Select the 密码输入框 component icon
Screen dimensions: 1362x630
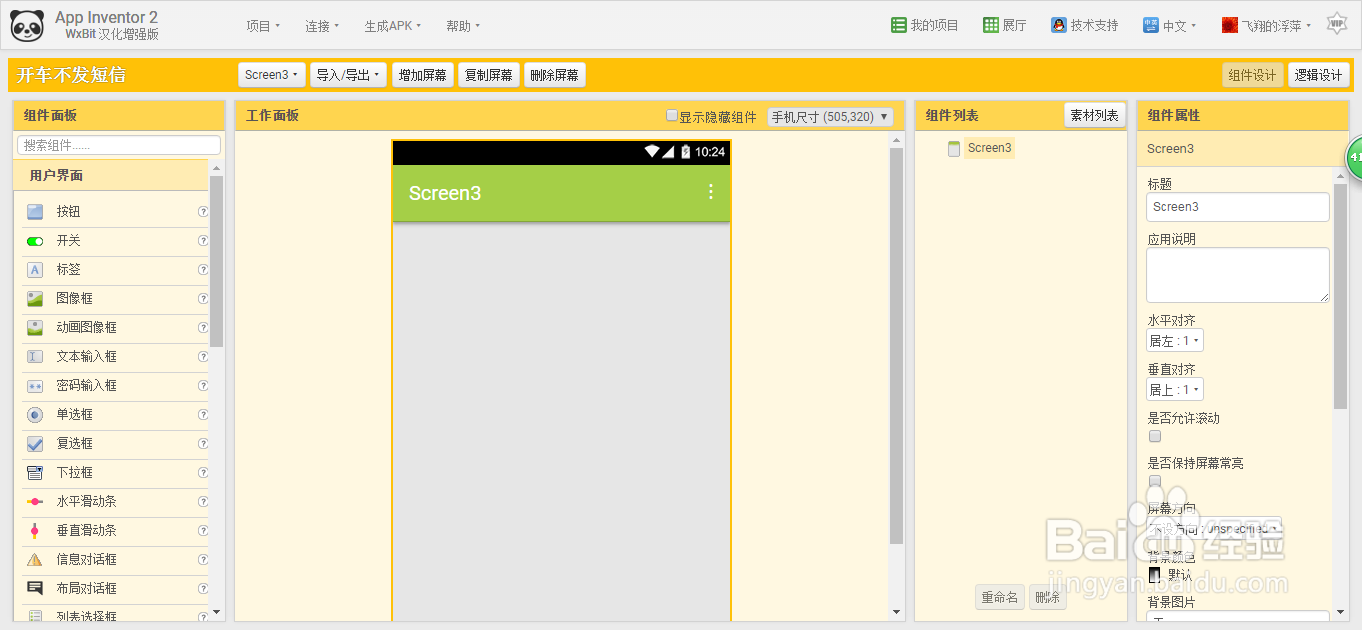pyautogui.click(x=35, y=386)
